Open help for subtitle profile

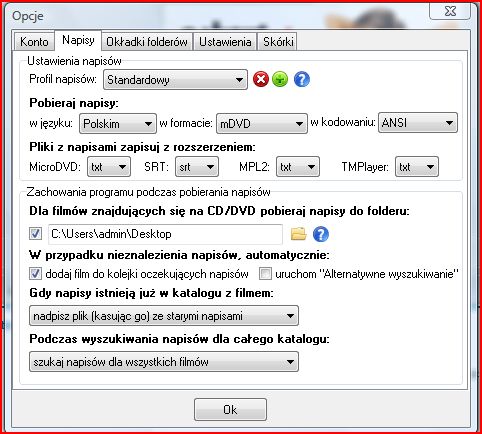click(x=302, y=80)
